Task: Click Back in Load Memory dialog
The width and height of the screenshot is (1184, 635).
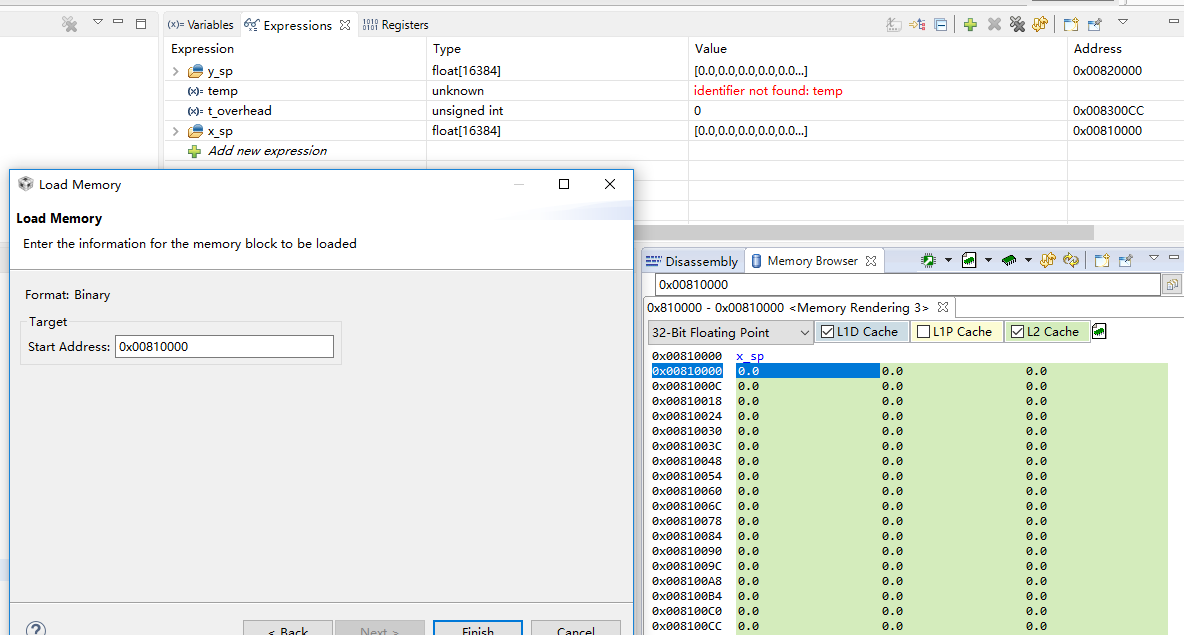Action: pos(288,629)
